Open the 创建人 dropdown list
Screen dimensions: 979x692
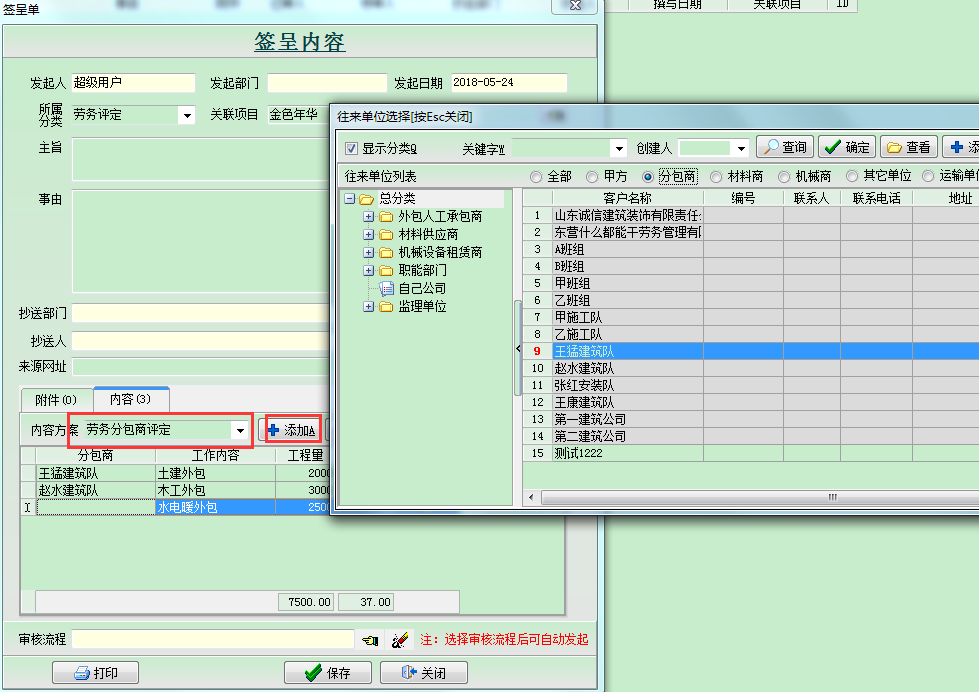point(741,148)
